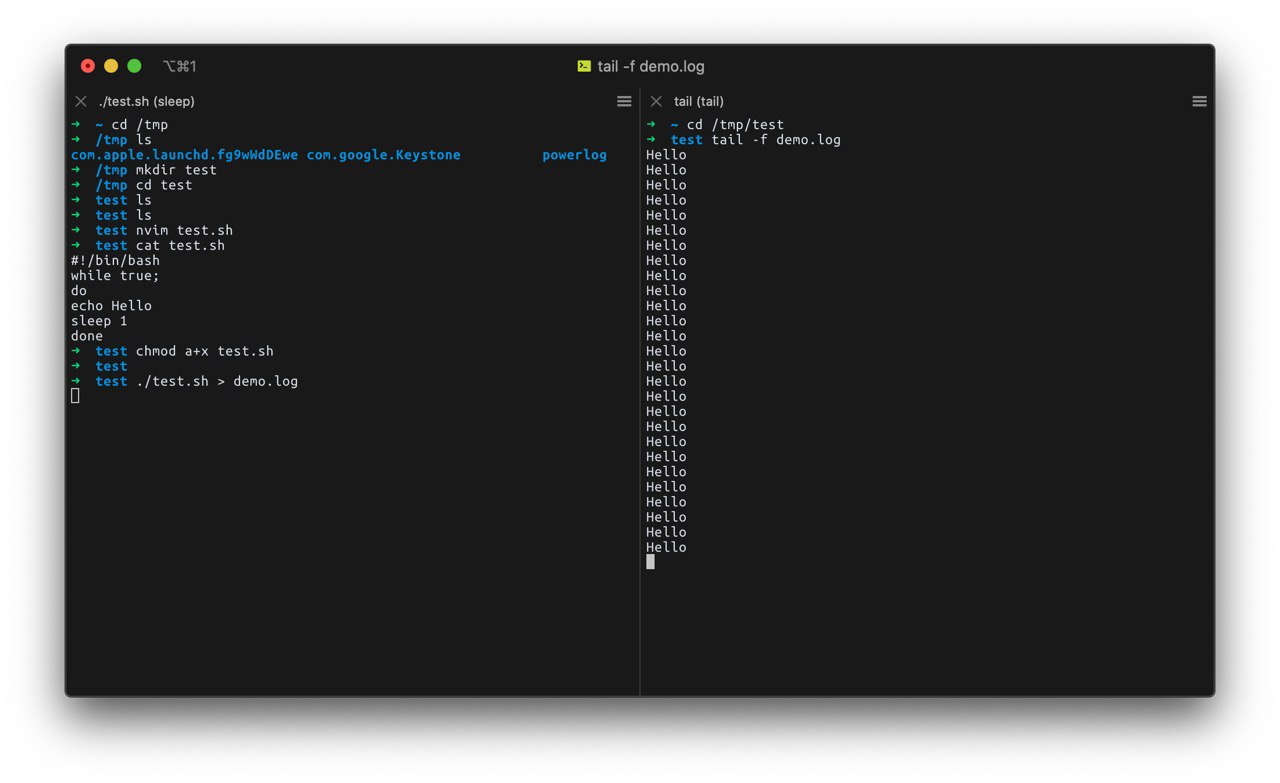
Task: Click 'com.google.Keystone' directory name
Action: [x=384, y=155]
